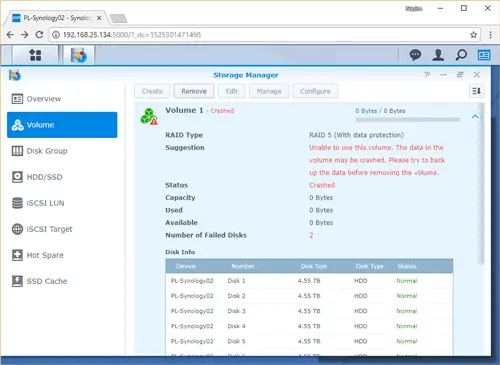This screenshot has width=500, height=365.
Task: Click the Volume 1 usage progress bar
Action: [x=408, y=119]
